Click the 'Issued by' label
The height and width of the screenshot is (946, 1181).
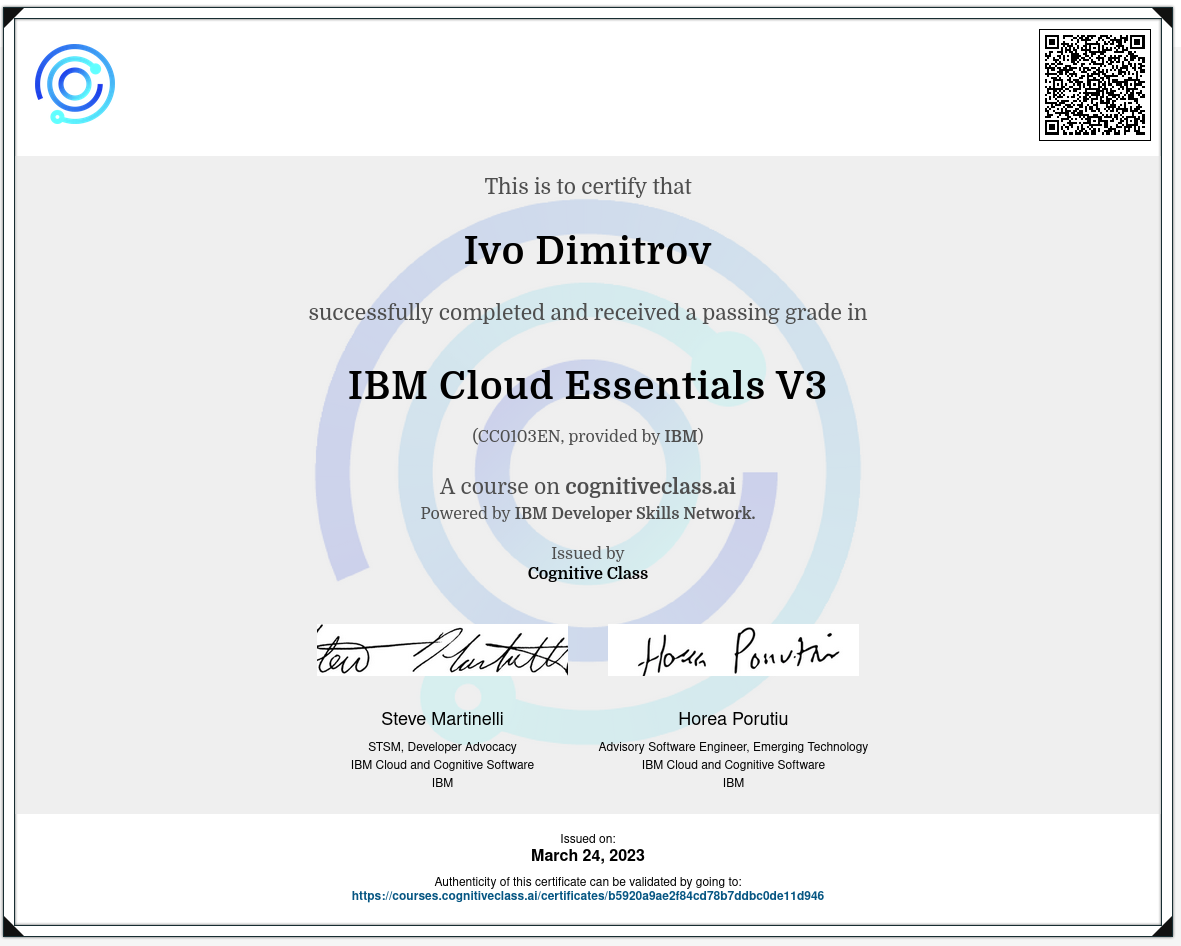click(587, 554)
